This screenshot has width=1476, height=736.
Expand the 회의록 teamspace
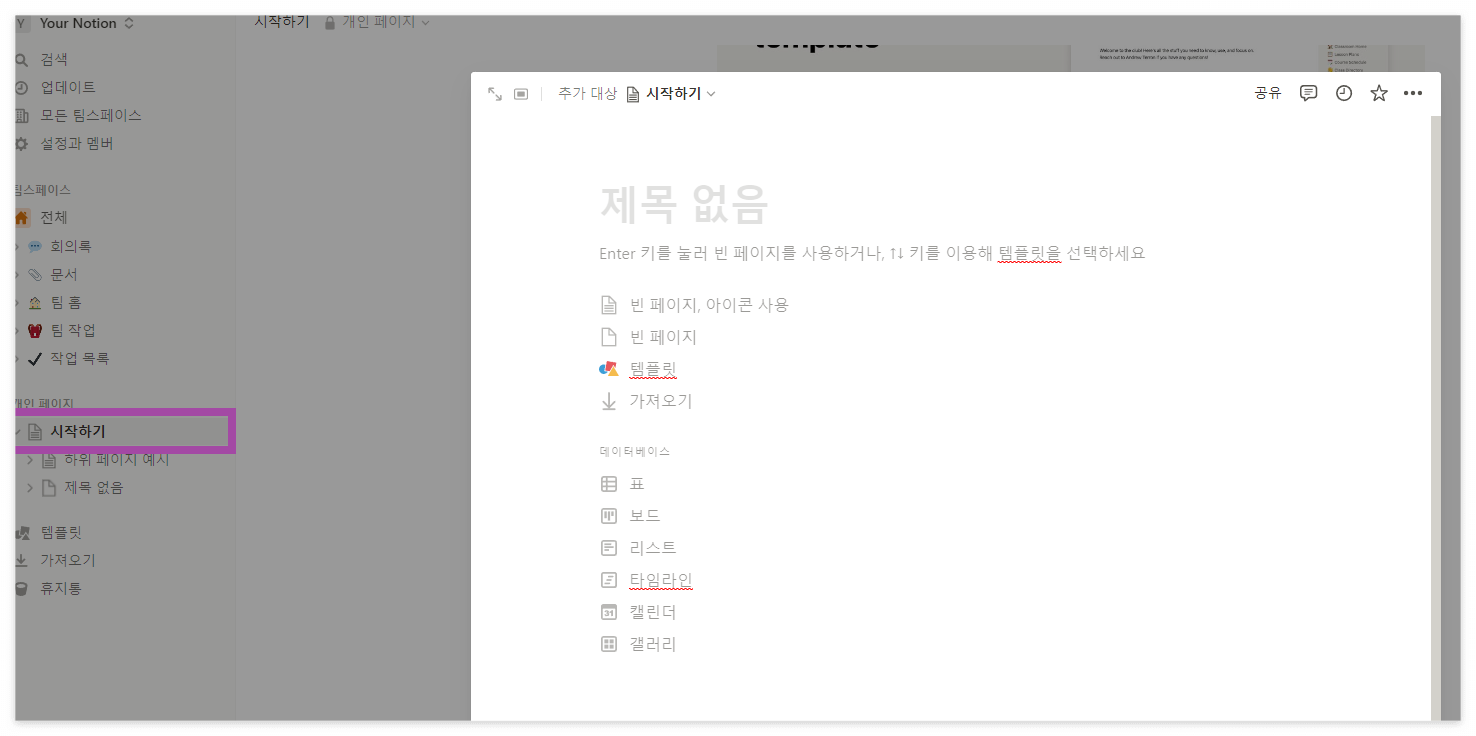17,245
